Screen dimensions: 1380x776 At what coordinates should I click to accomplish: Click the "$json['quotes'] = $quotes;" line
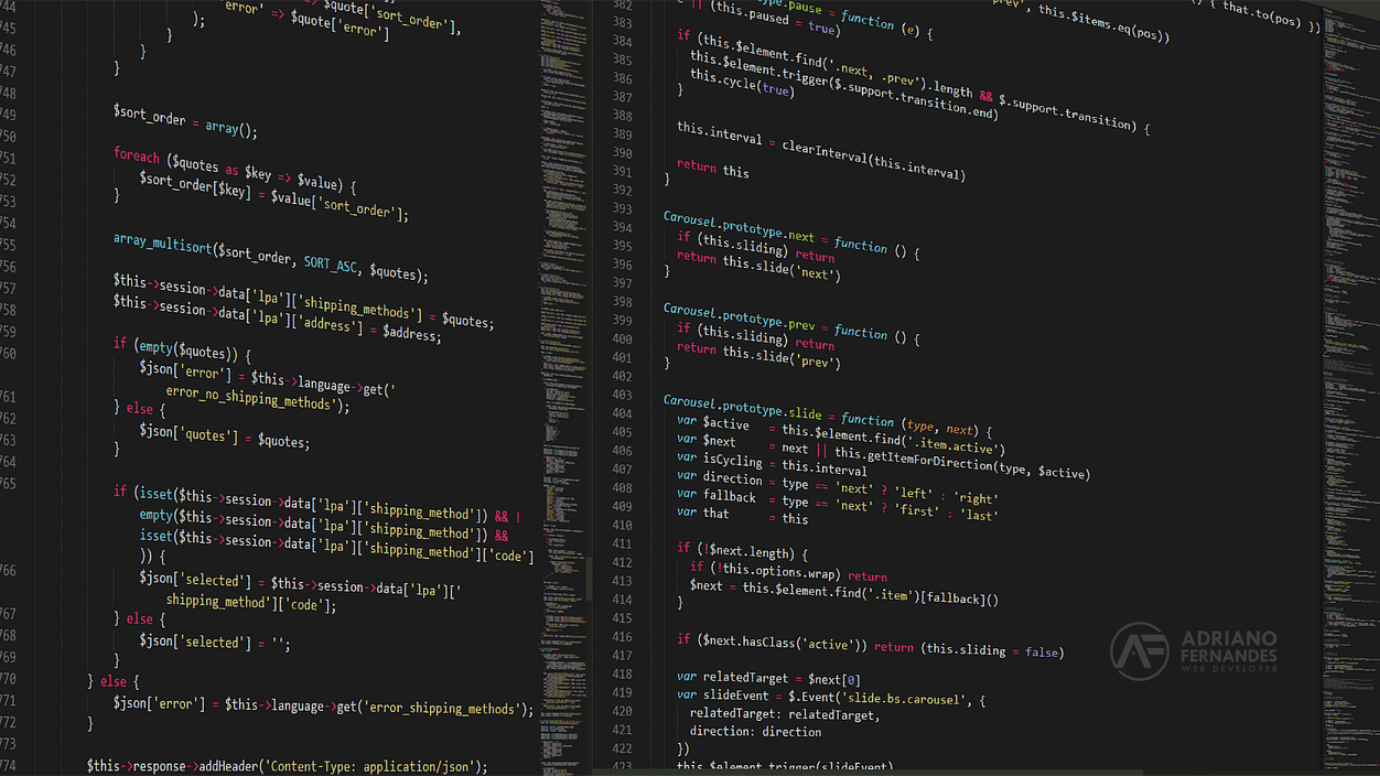[x=224, y=435]
